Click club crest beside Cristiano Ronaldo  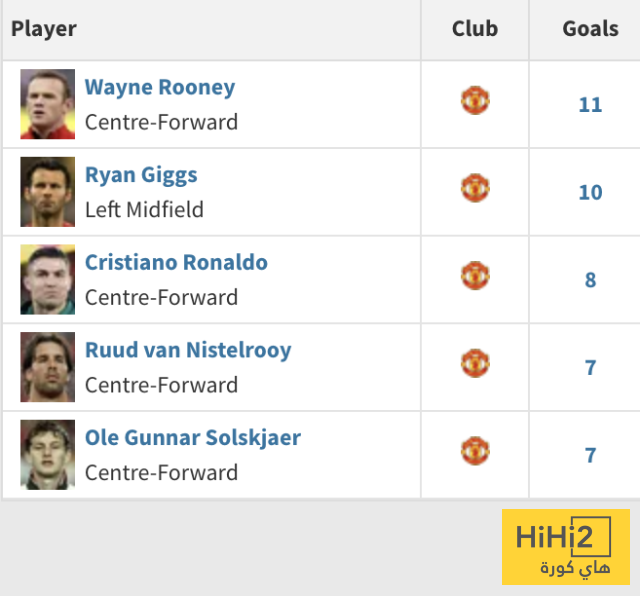pos(475,276)
